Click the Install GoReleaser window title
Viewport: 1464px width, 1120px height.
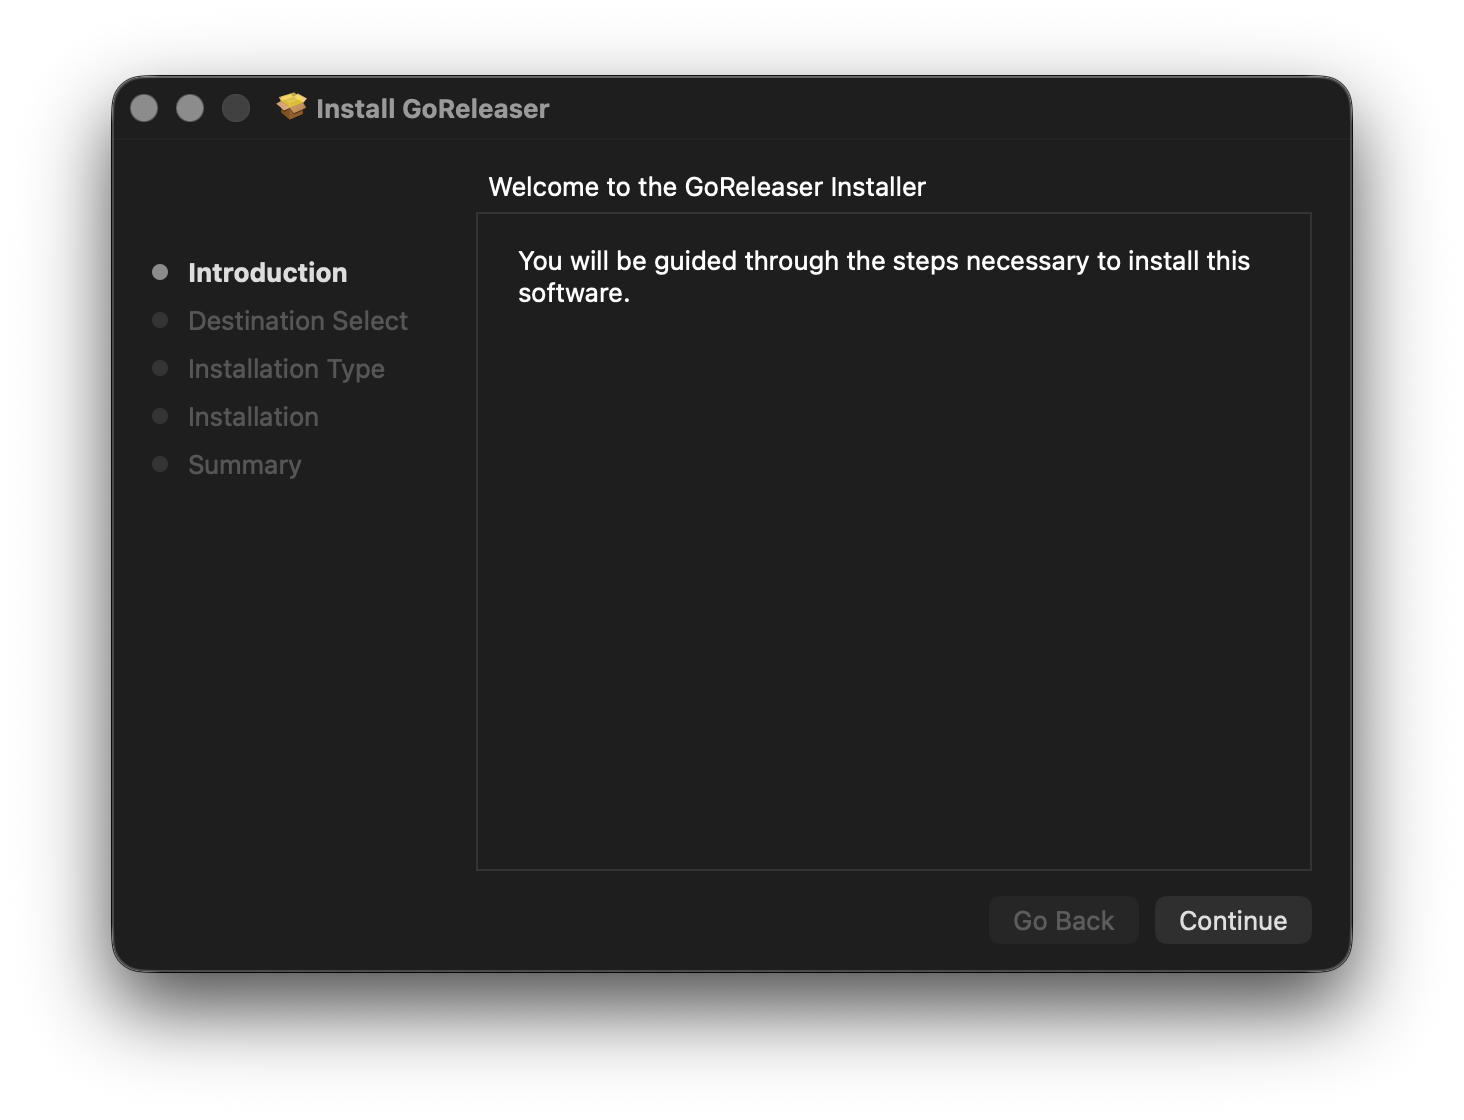tap(432, 109)
